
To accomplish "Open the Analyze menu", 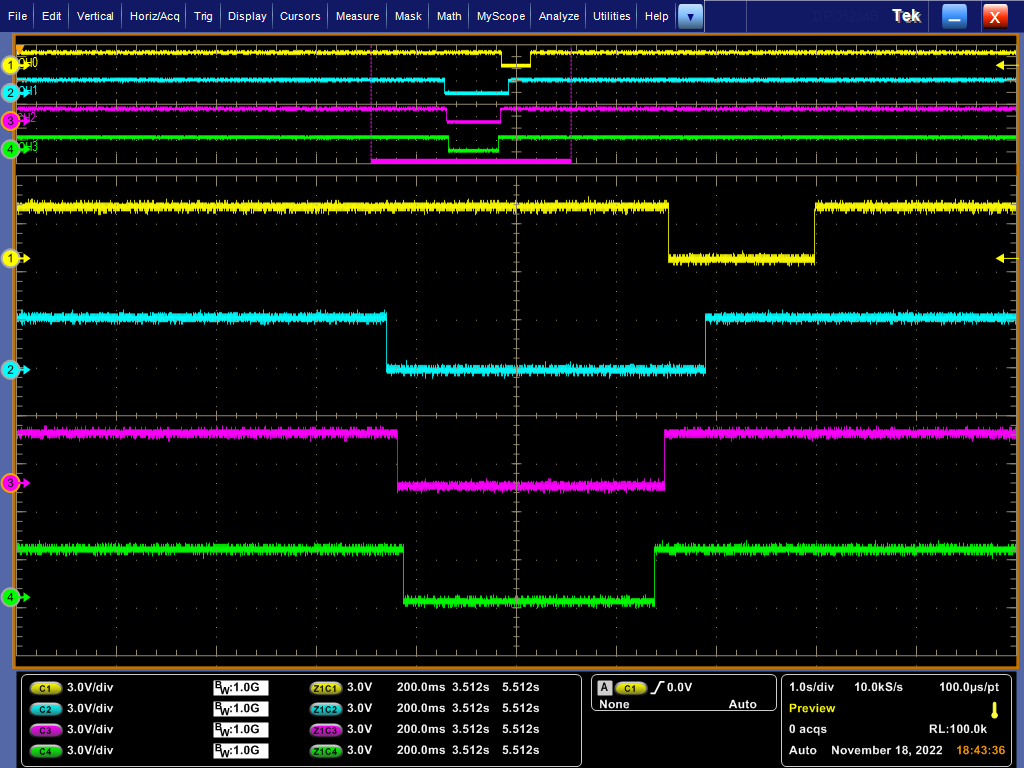I will coord(558,16).
